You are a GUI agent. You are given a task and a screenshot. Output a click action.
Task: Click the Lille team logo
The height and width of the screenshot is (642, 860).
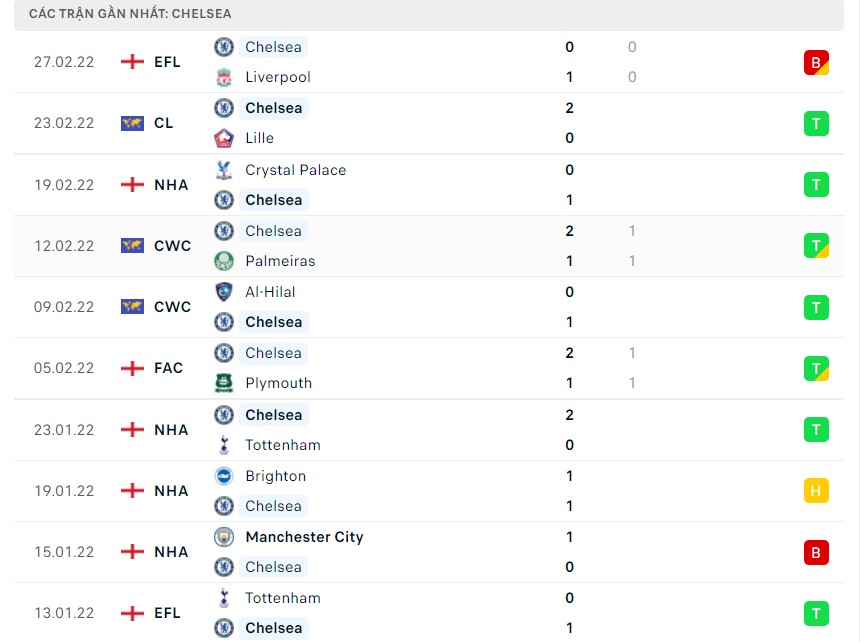pyautogui.click(x=224, y=138)
